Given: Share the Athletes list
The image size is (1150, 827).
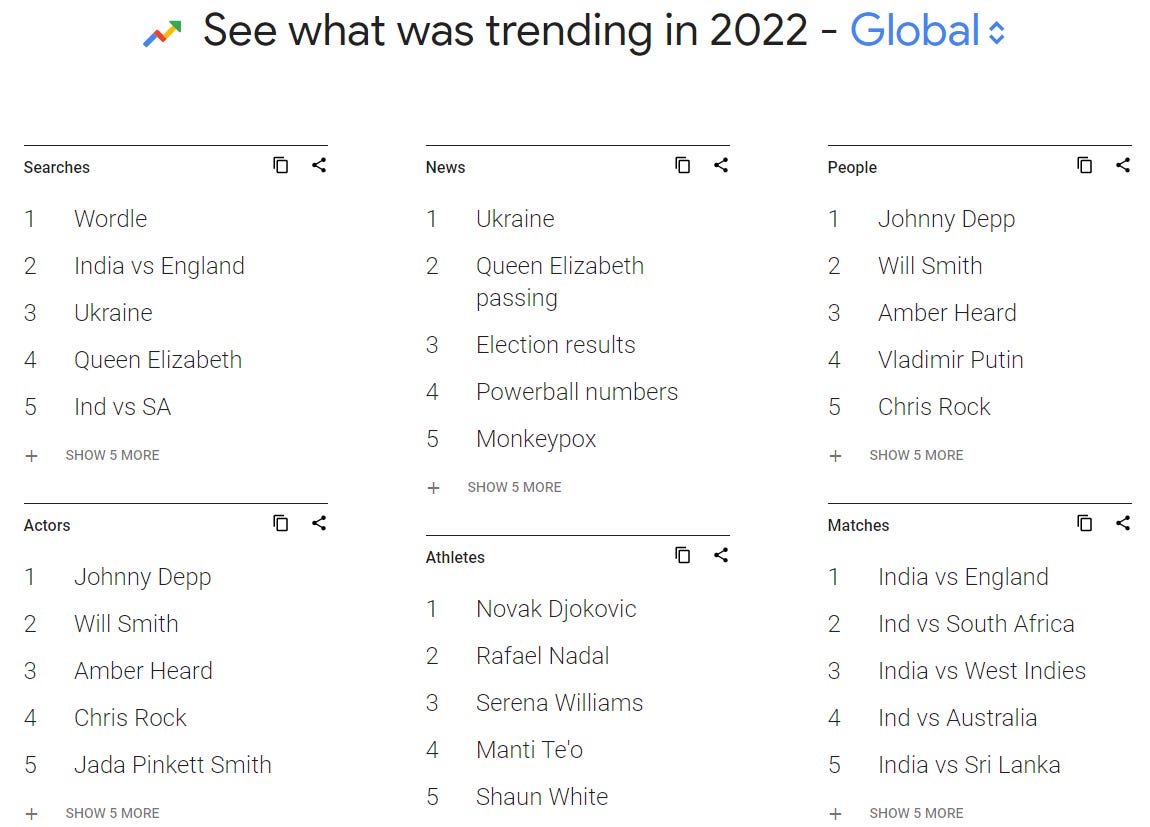Looking at the screenshot, I should click(721, 556).
